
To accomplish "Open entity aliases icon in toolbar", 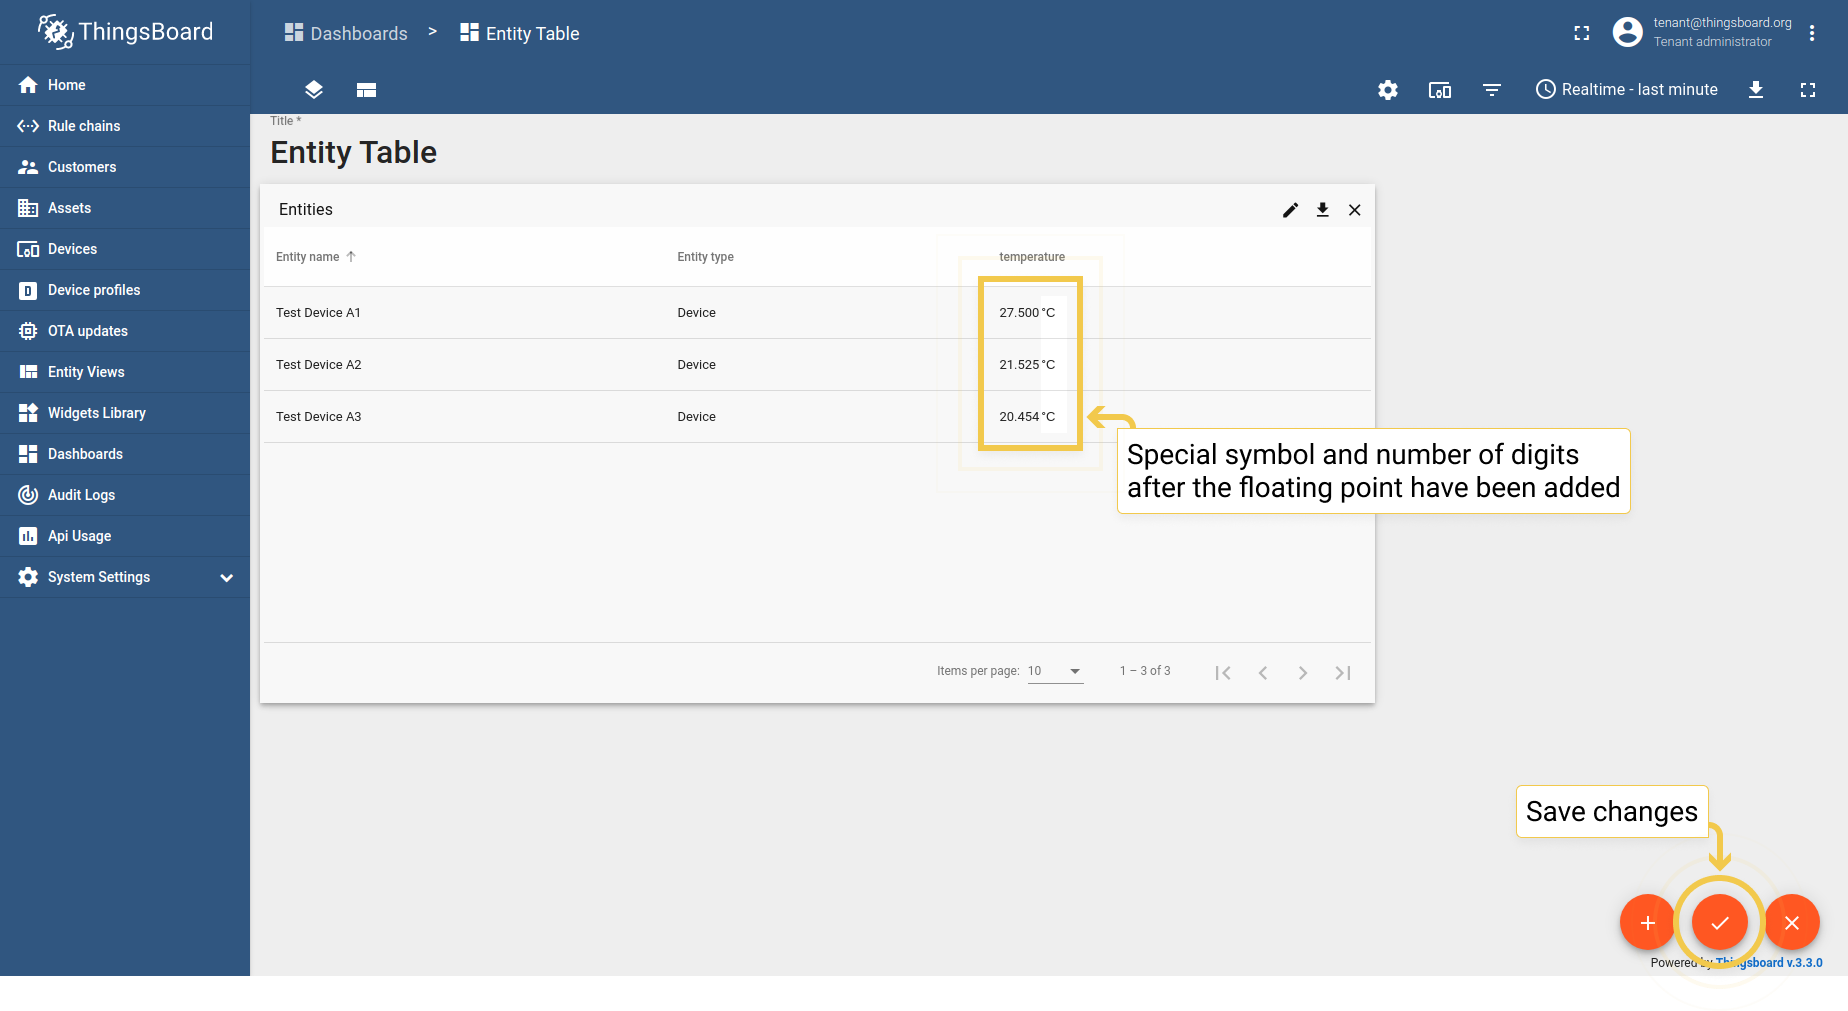I will [1439, 90].
